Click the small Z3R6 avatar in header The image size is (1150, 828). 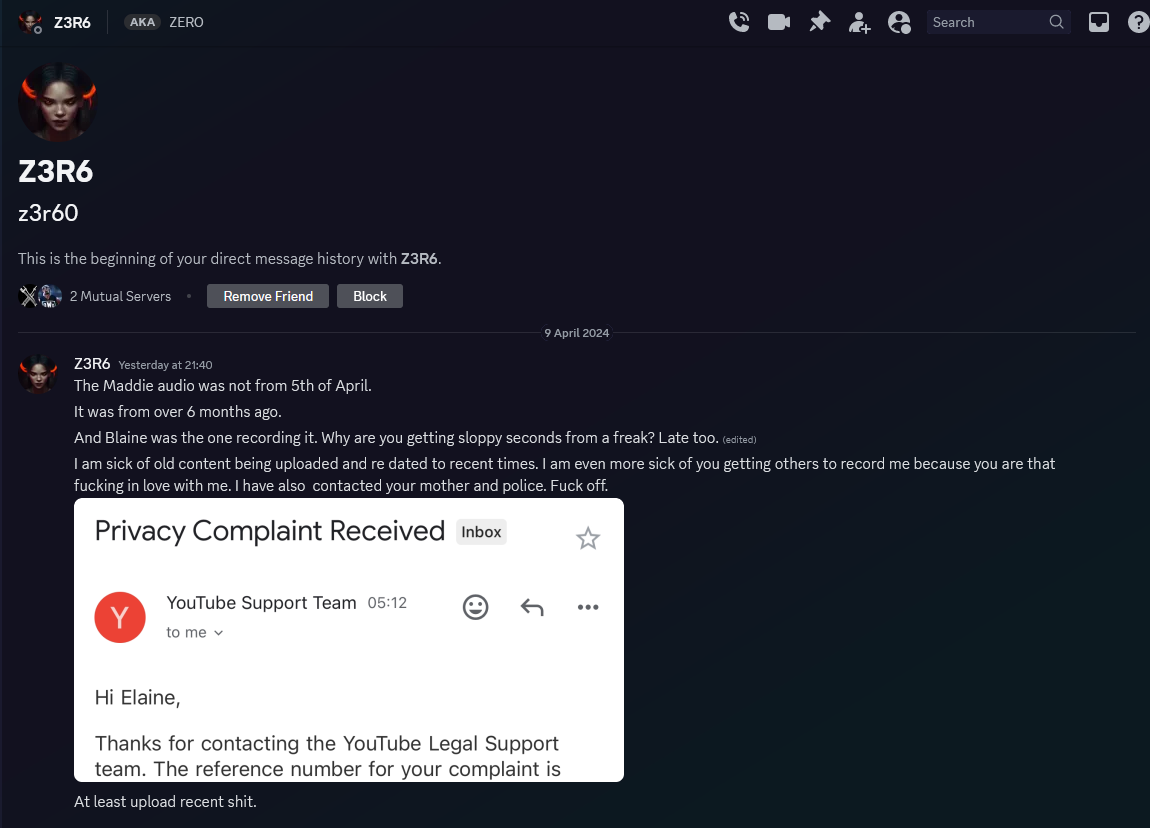click(x=30, y=23)
